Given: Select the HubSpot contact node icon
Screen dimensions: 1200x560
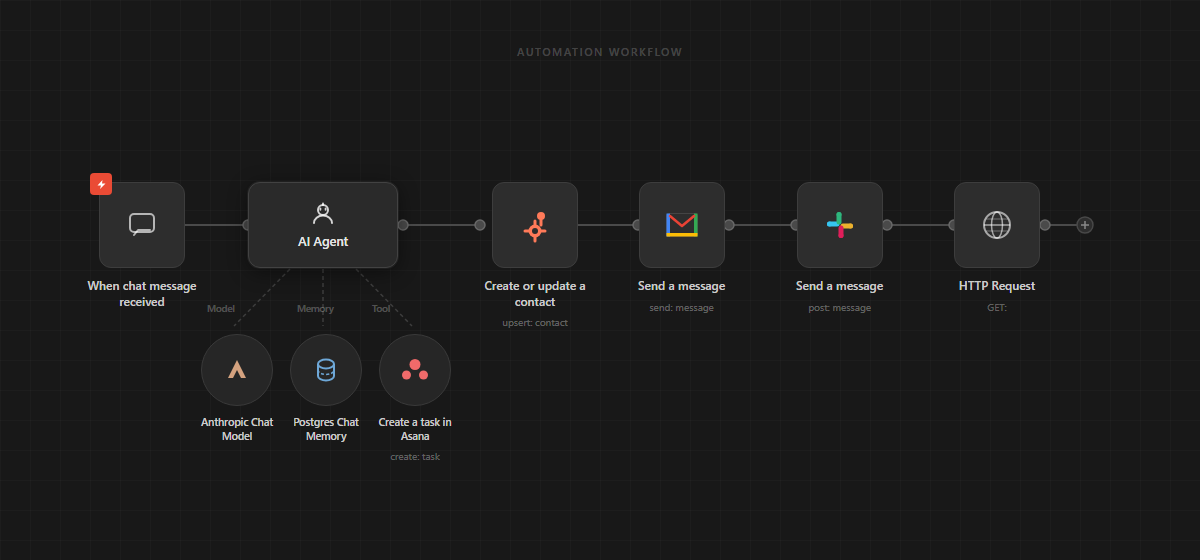Looking at the screenshot, I should (x=535, y=225).
